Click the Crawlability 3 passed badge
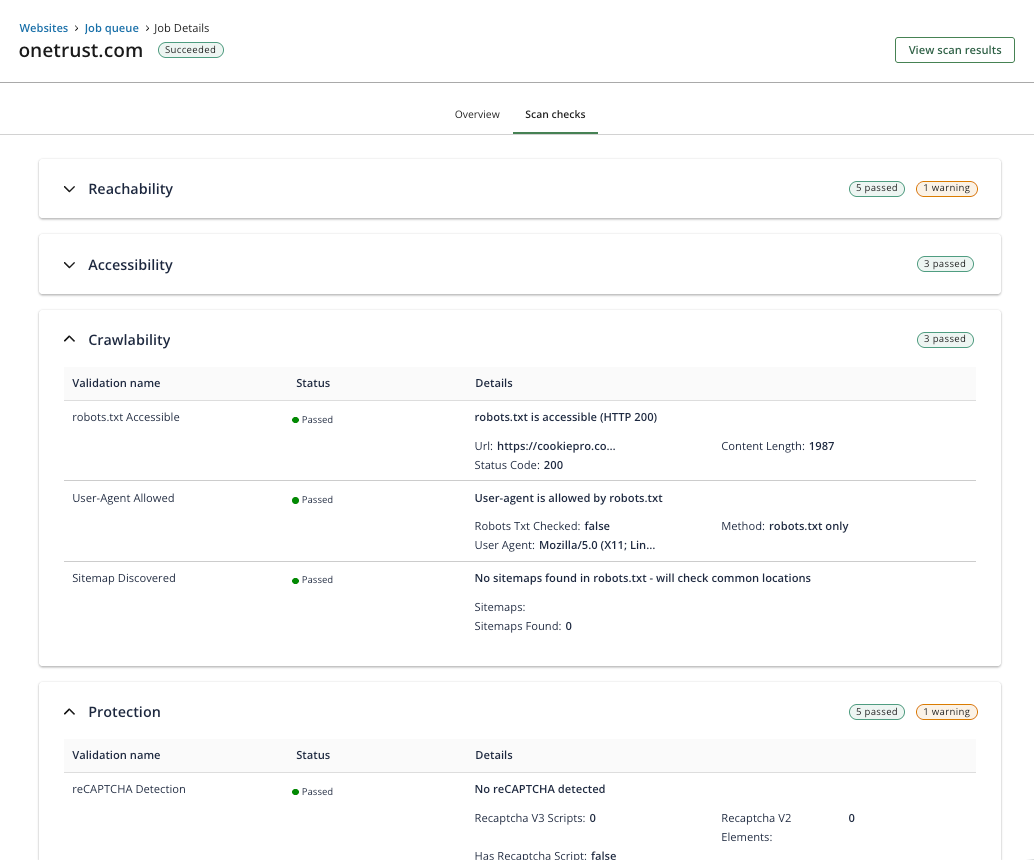1034x860 pixels. (x=945, y=340)
